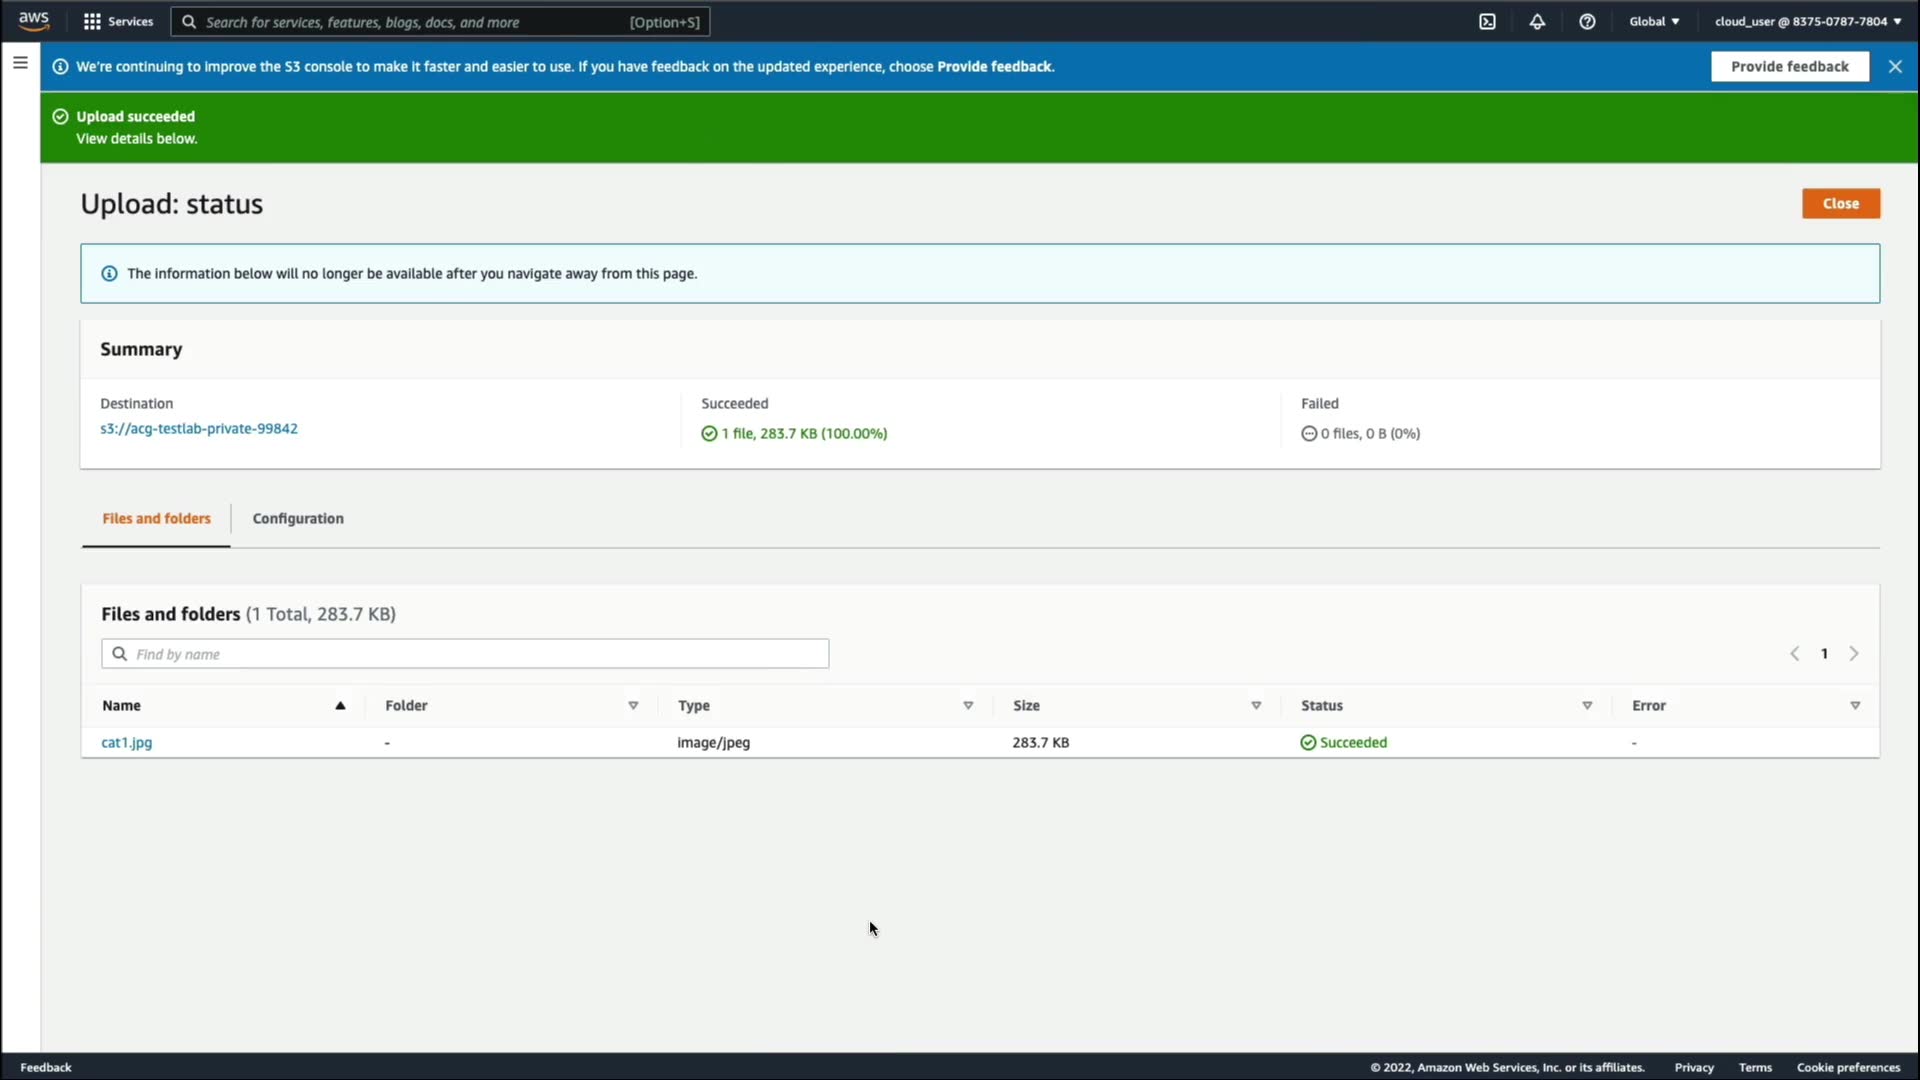Image resolution: width=1920 pixels, height=1080 pixels.
Task: Expand the Global region dropdown
Action: tap(1654, 21)
